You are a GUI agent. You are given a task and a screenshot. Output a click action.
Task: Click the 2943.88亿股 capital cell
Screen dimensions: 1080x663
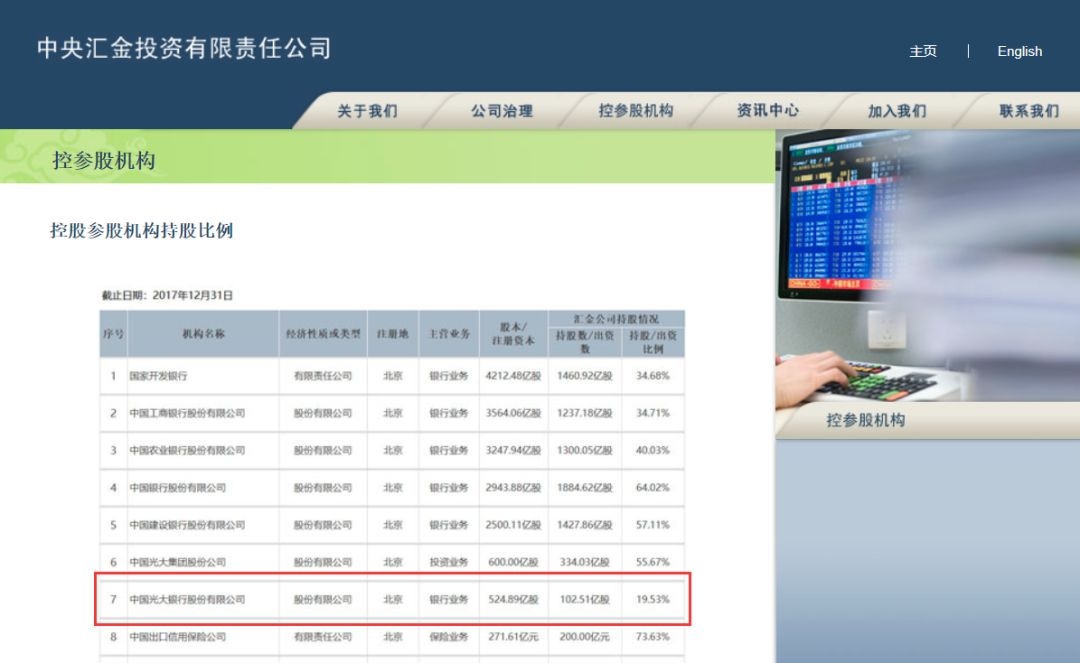pos(513,487)
